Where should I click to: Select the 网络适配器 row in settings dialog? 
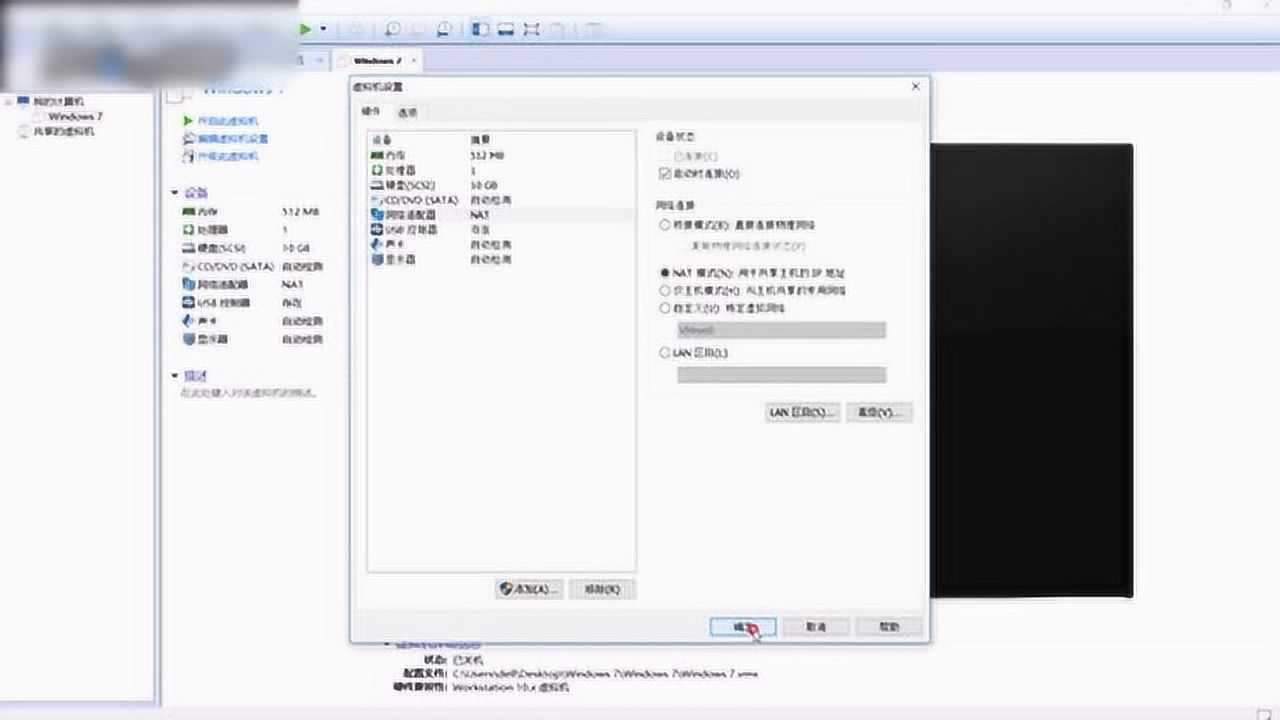tap(501, 215)
